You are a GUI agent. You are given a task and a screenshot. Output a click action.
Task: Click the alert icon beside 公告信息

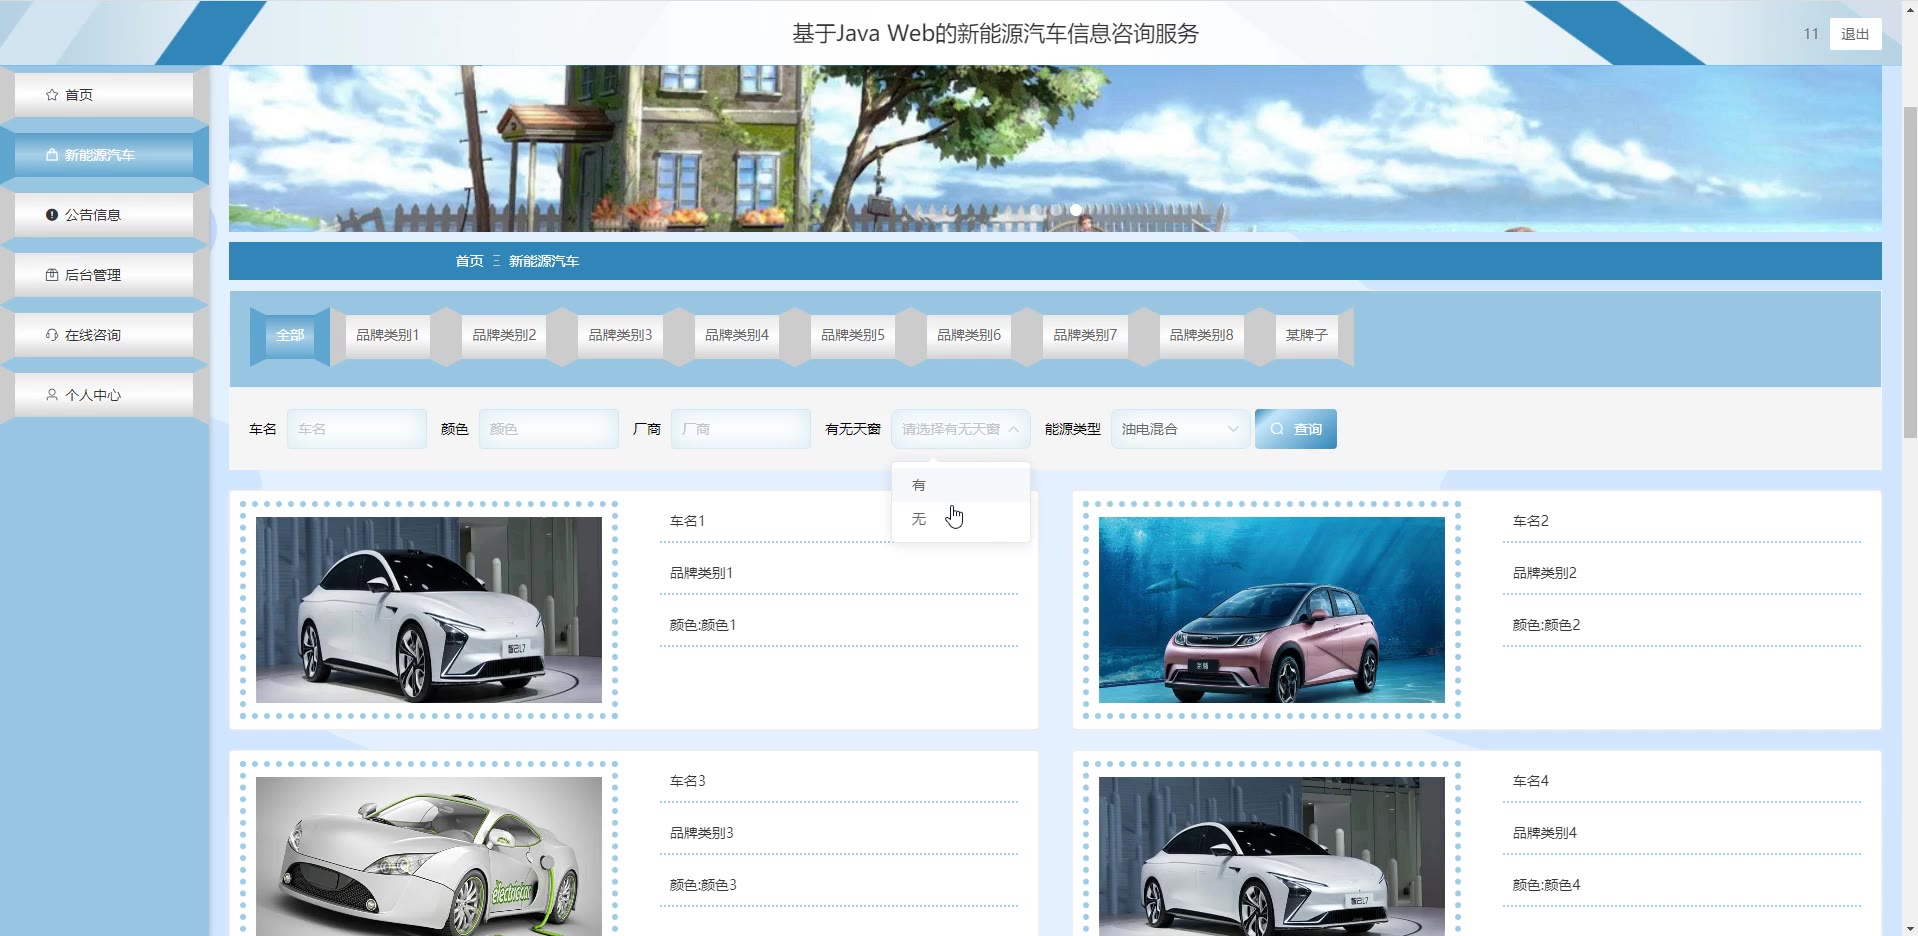pyautogui.click(x=52, y=215)
